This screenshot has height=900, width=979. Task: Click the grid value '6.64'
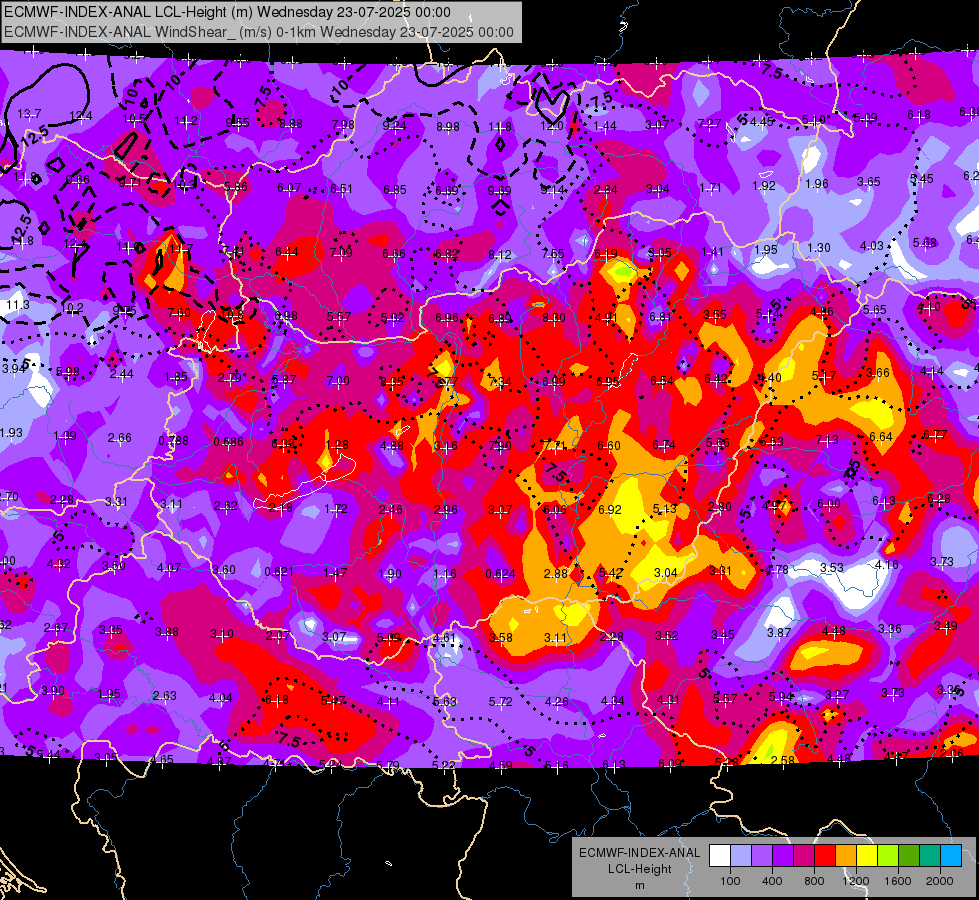[880, 437]
